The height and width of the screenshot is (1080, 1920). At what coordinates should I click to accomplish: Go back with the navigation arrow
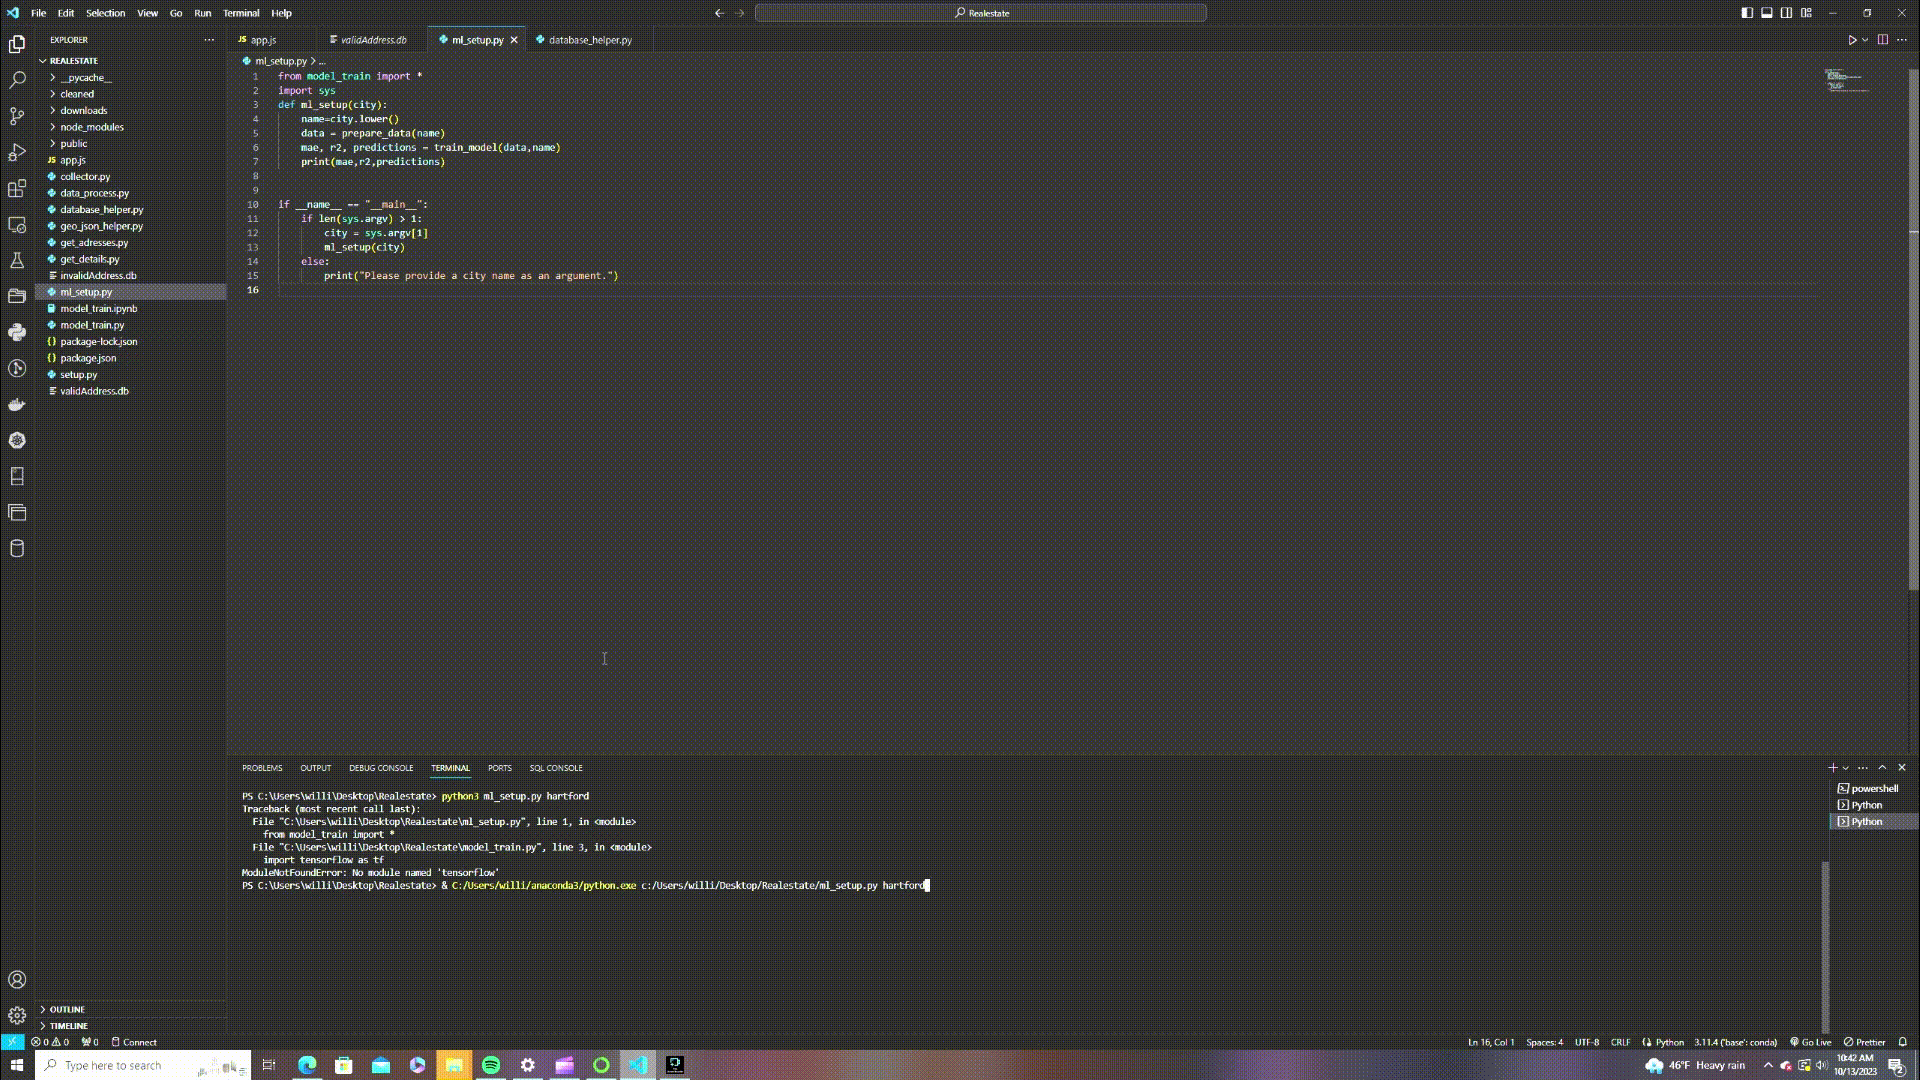719,13
